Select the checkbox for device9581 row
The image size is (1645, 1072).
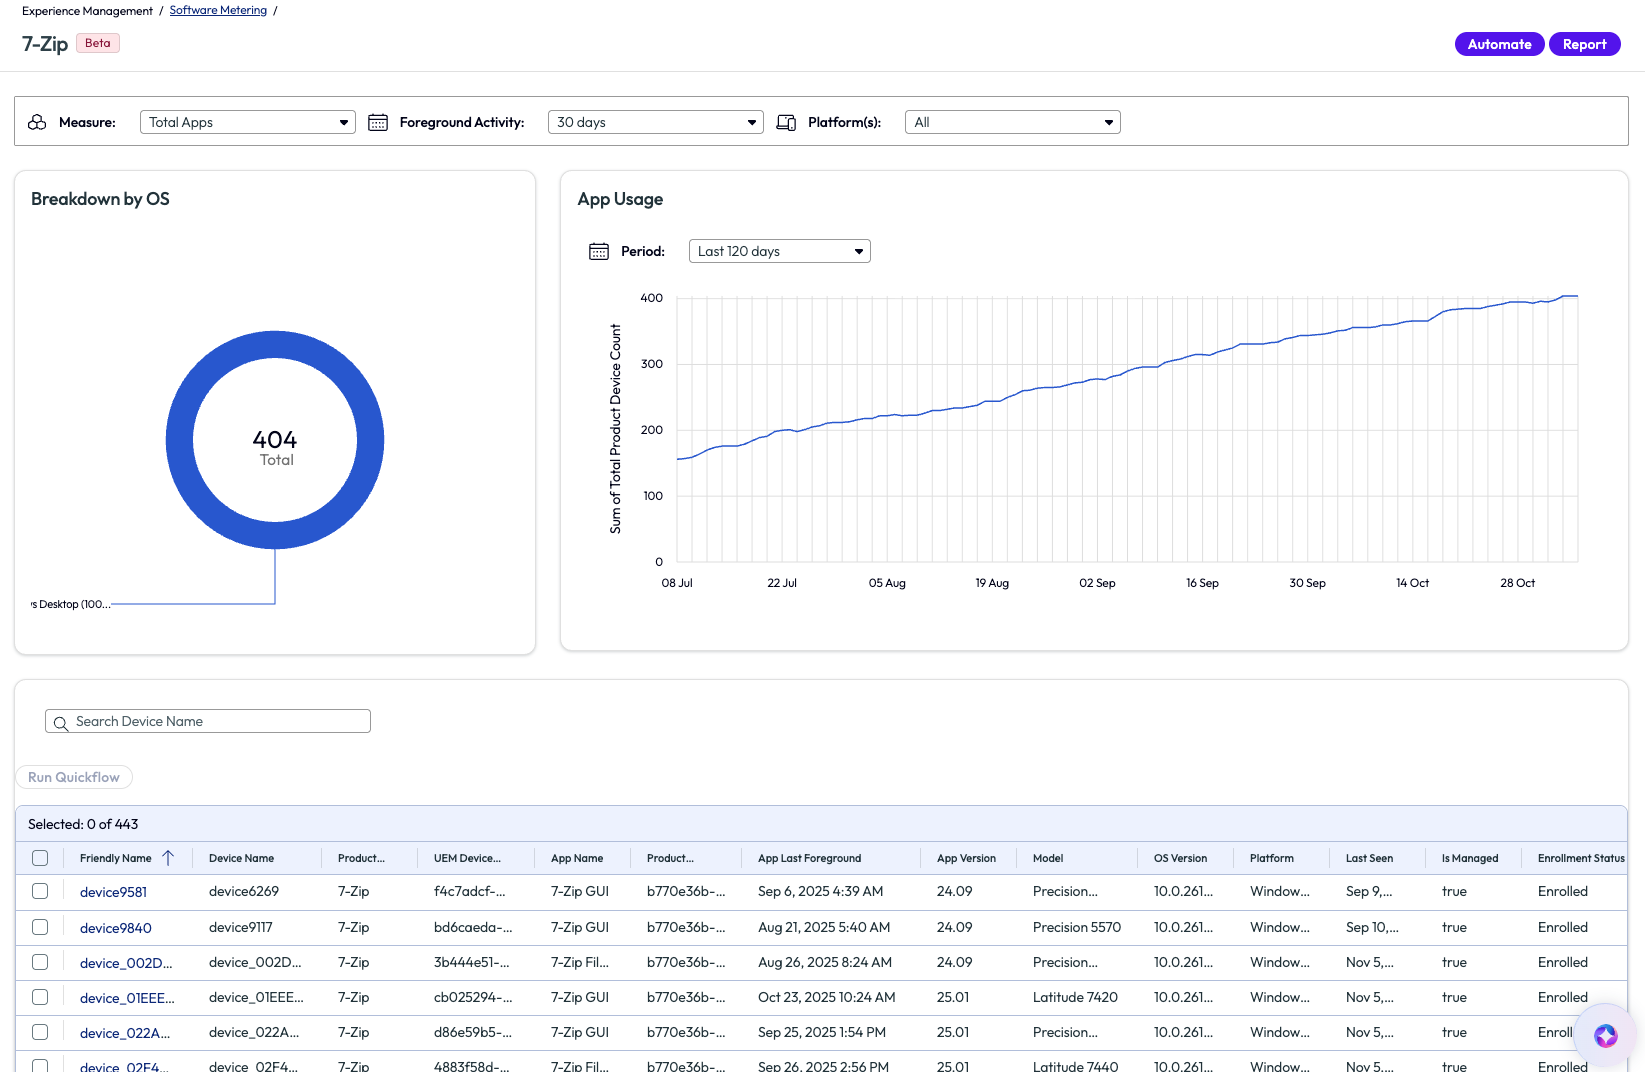[40, 891]
